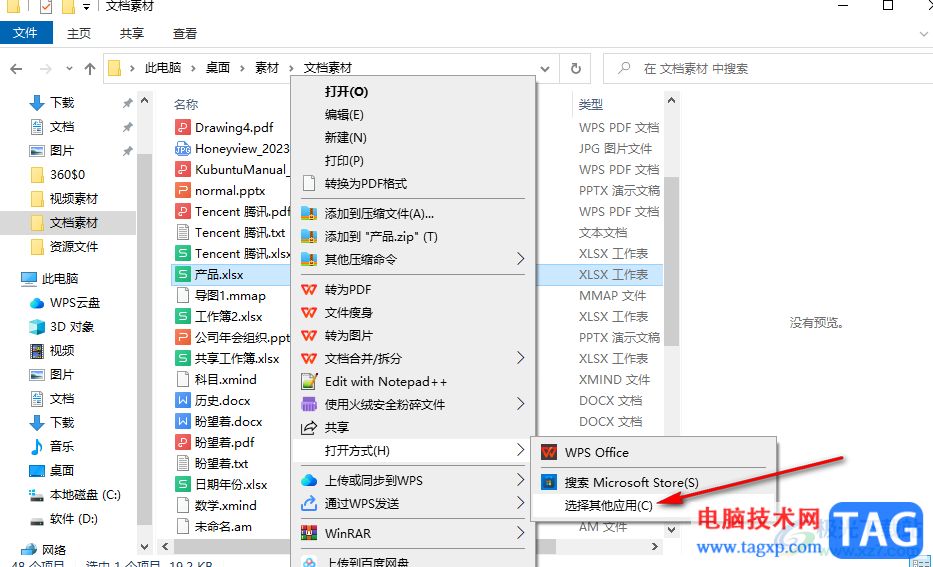933x567 pixels.
Task: Click the cloud icon beside 上传或同步到WPS
Action: 309,480
